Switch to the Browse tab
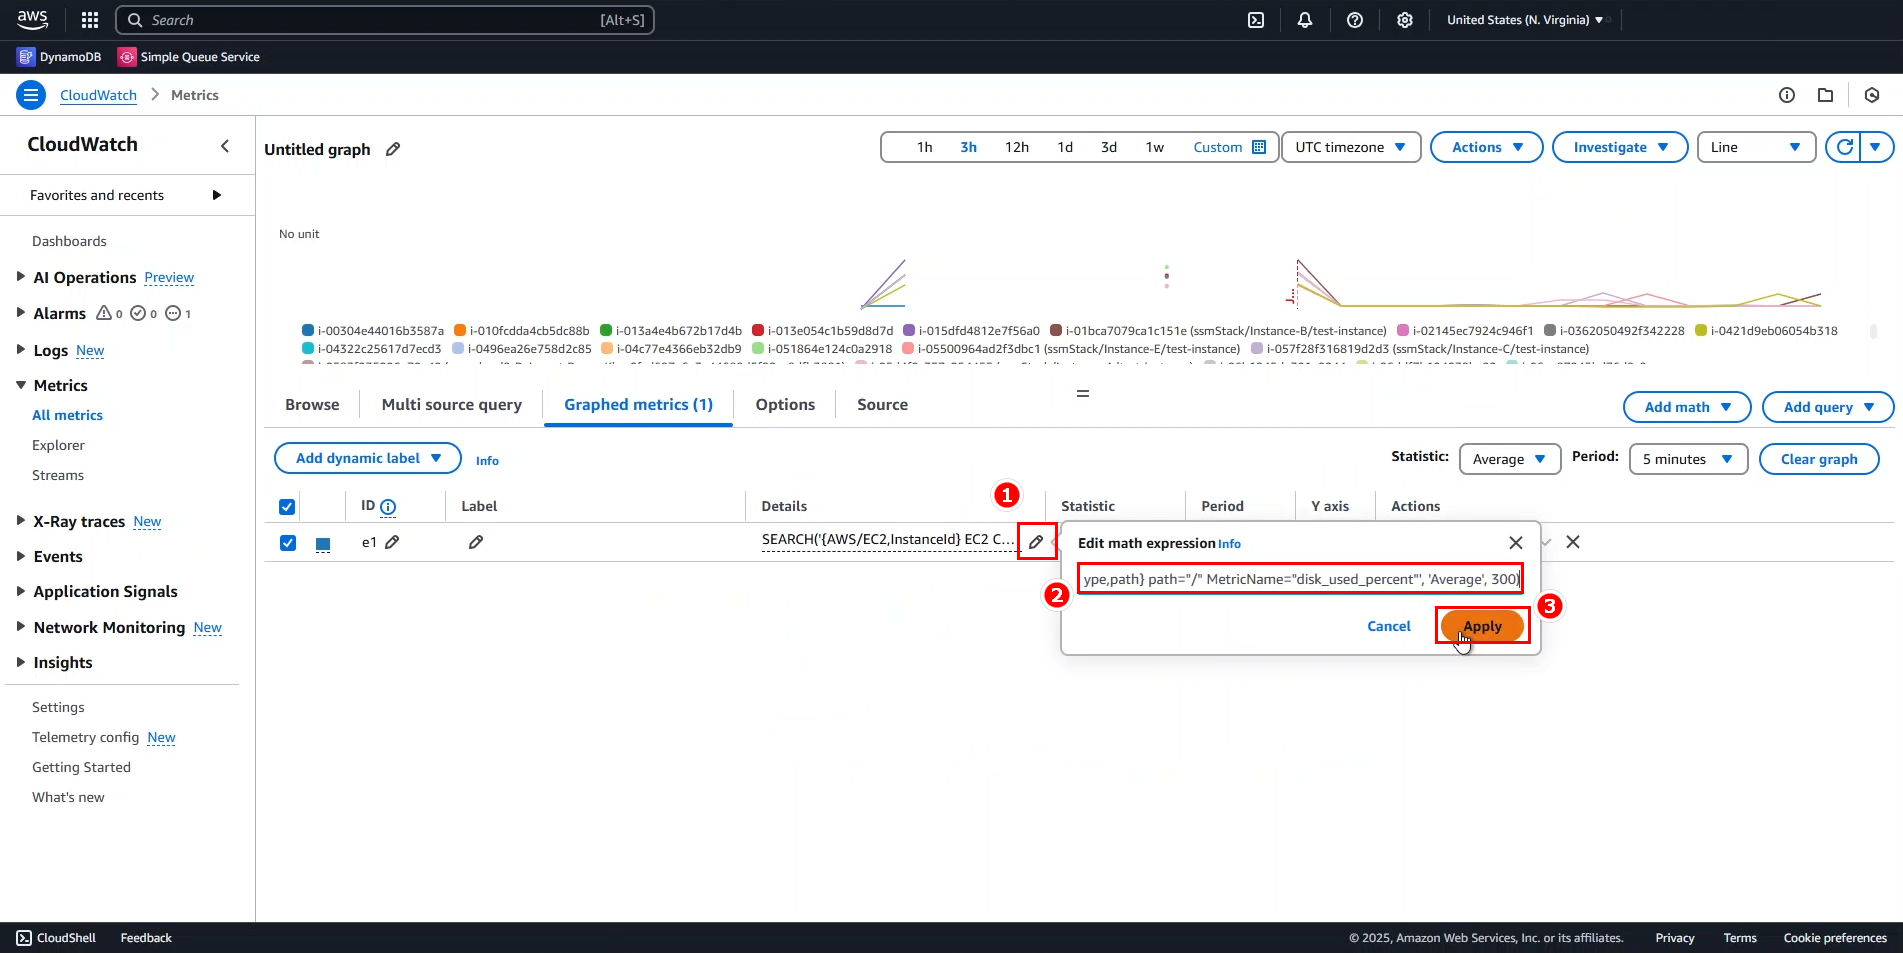The height and width of the screenshot is (953, 1903). (312, 405)
